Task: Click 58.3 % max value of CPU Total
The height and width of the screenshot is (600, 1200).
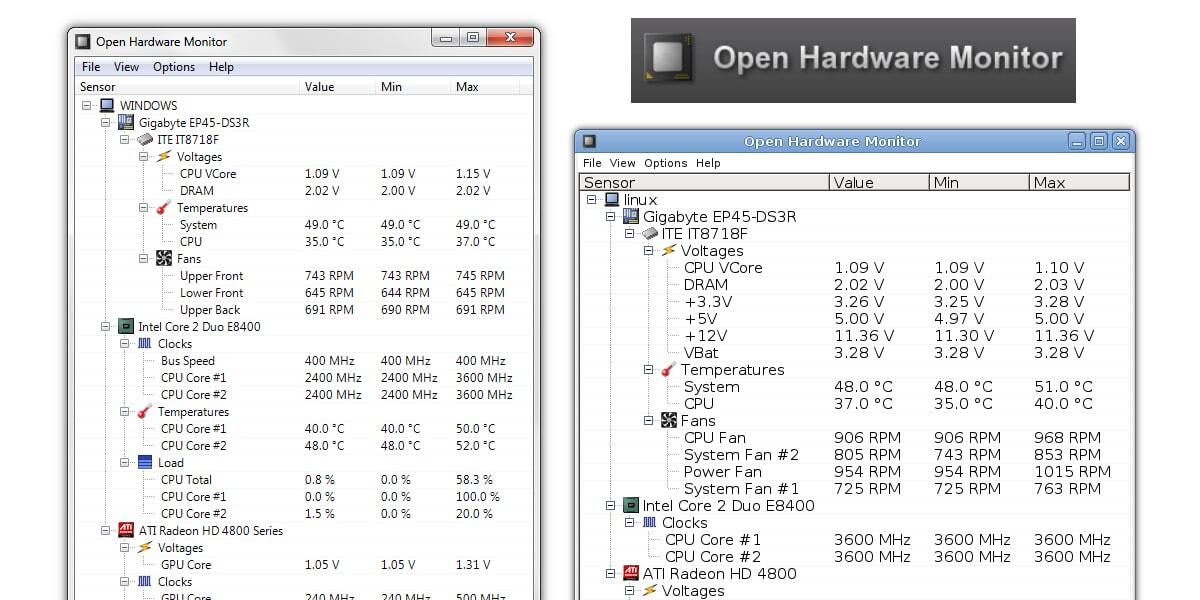Action: pos(474,480)
